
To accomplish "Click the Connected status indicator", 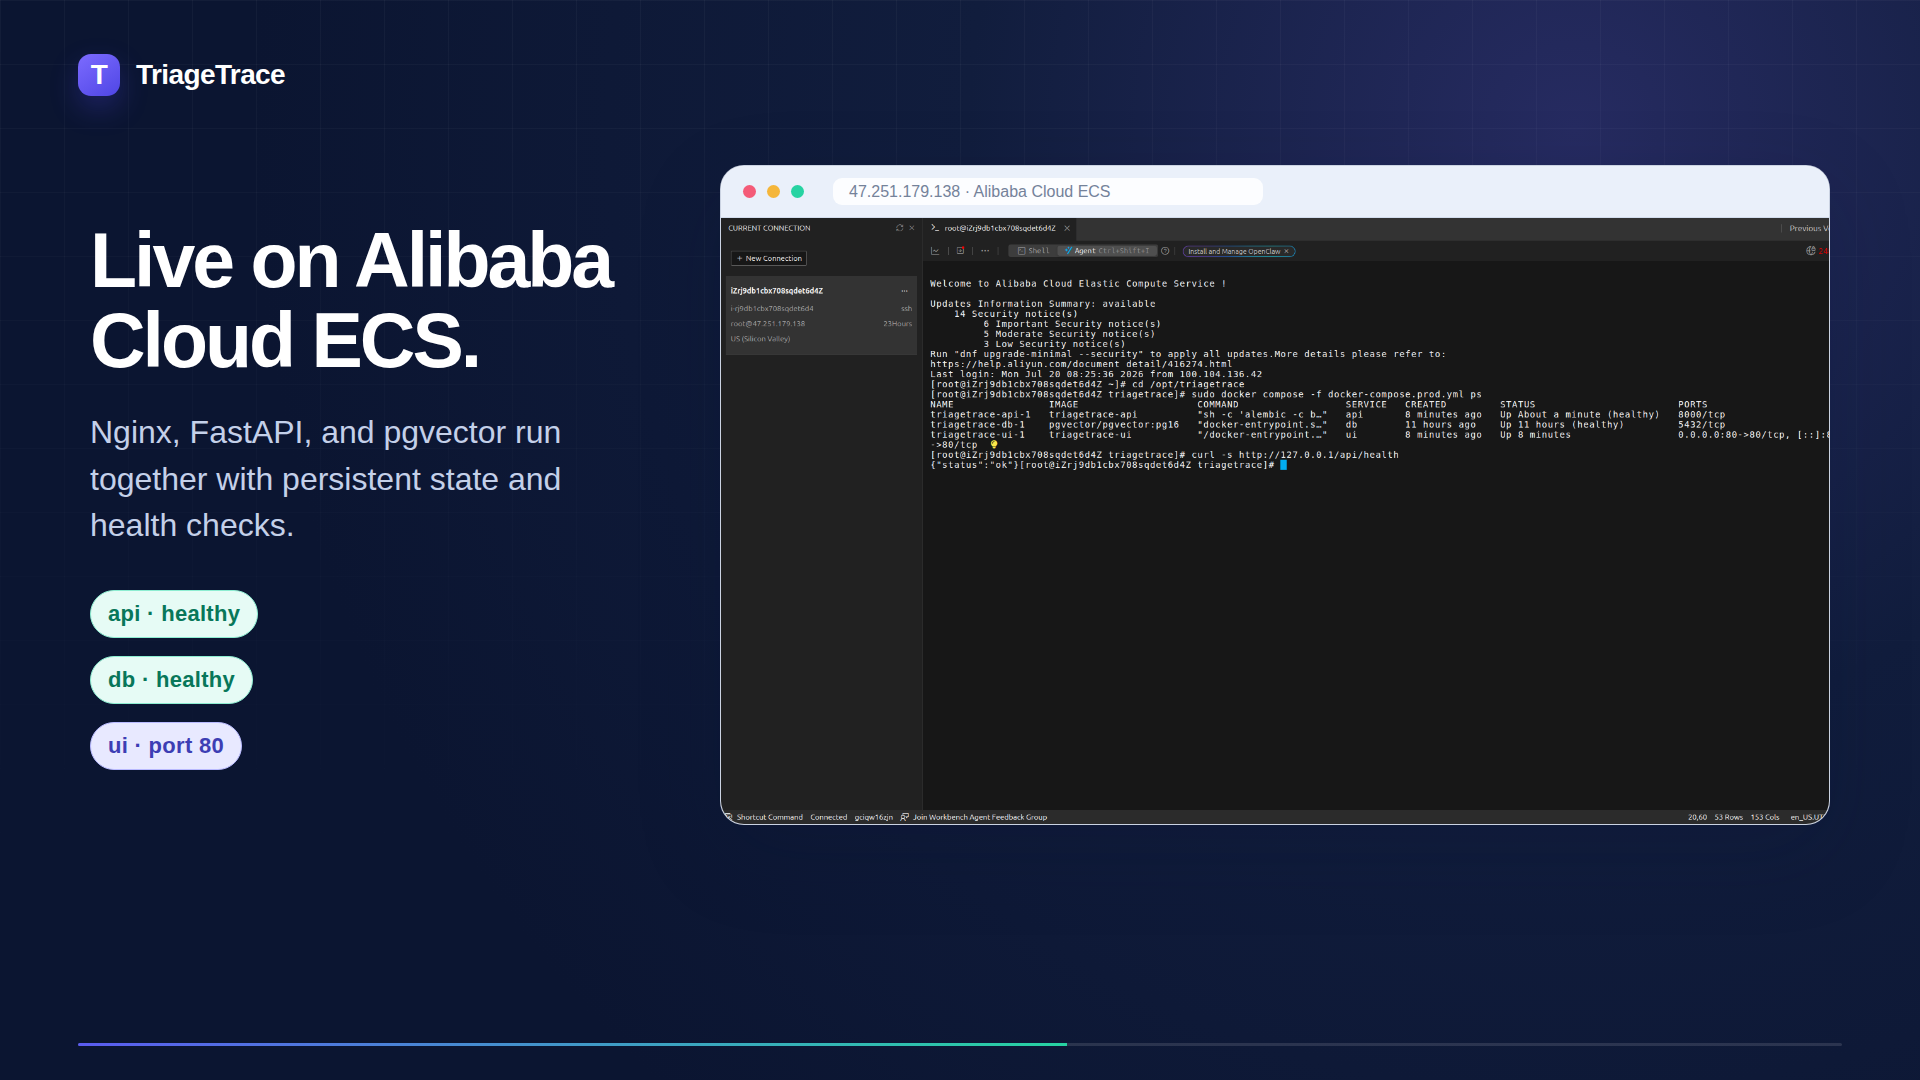I will click(828, 818).
